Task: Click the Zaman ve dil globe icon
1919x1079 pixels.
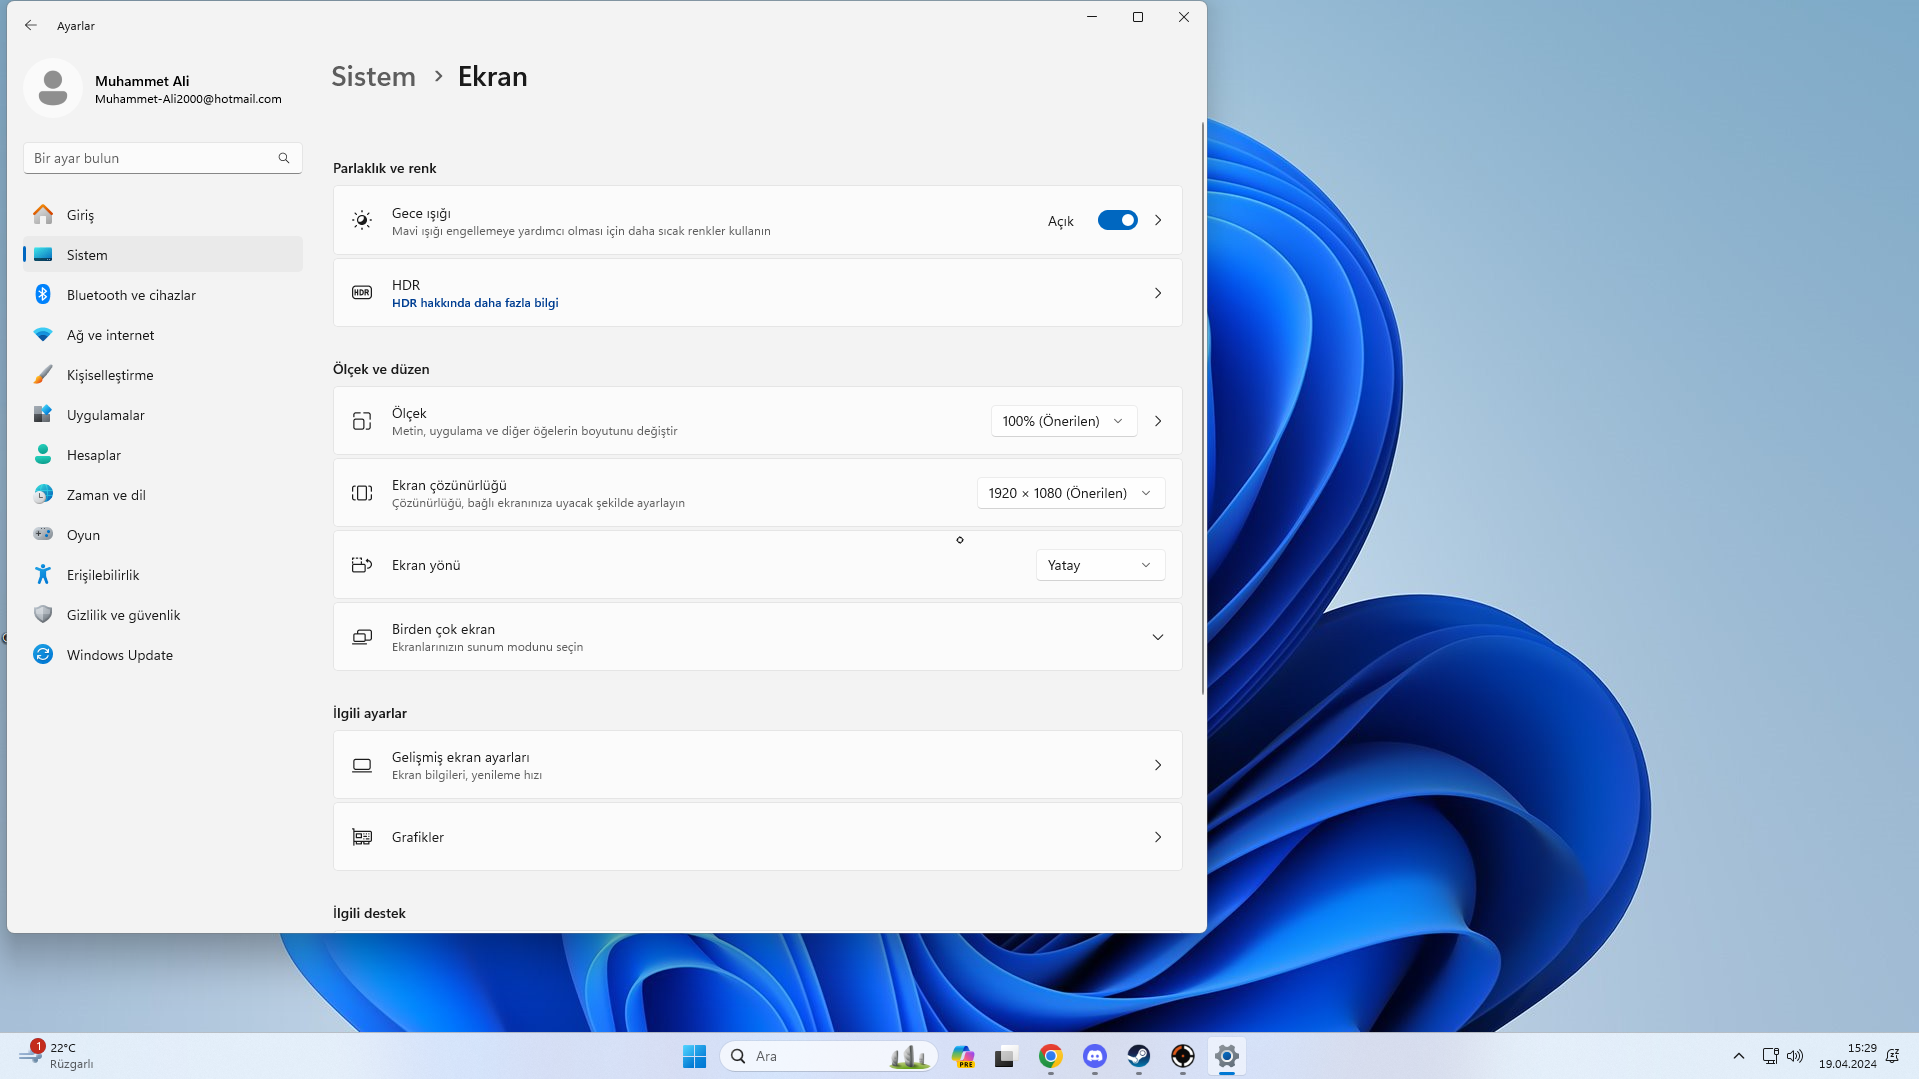Action: [43, 494]
